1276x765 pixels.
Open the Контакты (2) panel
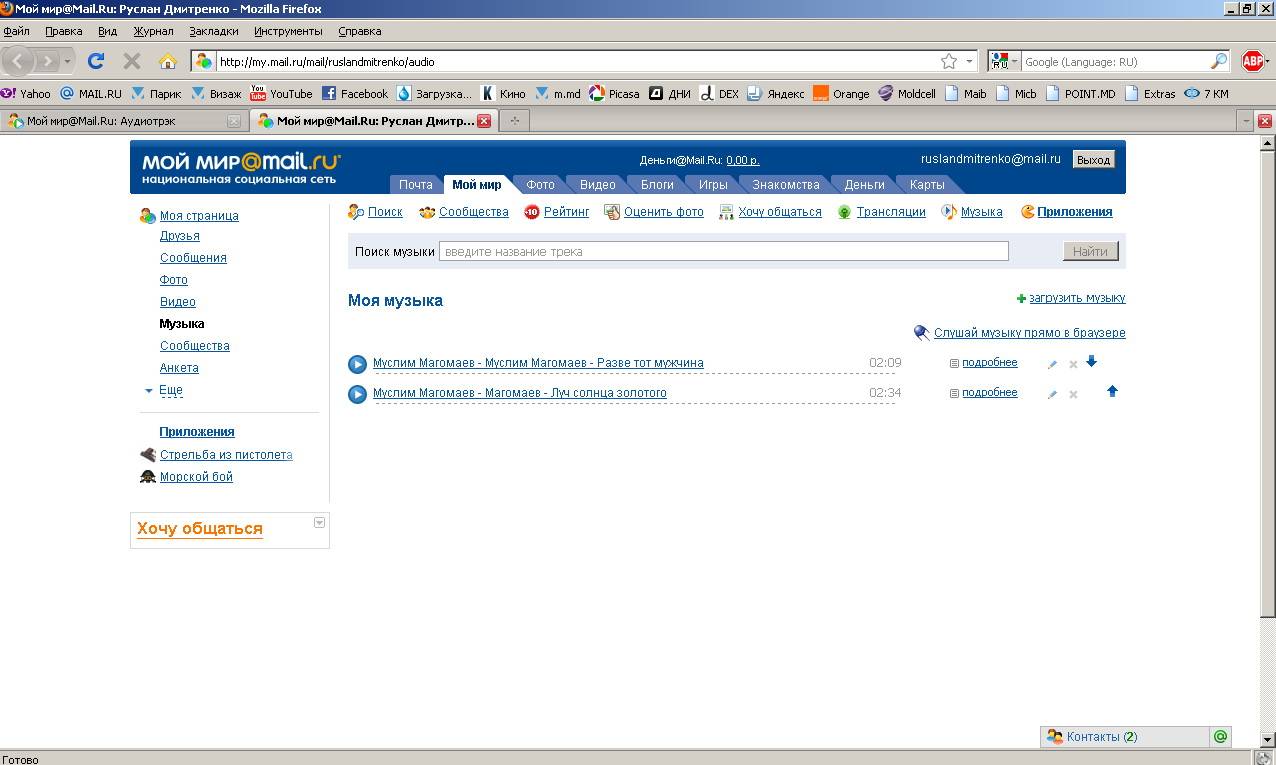(x=1101, y=737)
